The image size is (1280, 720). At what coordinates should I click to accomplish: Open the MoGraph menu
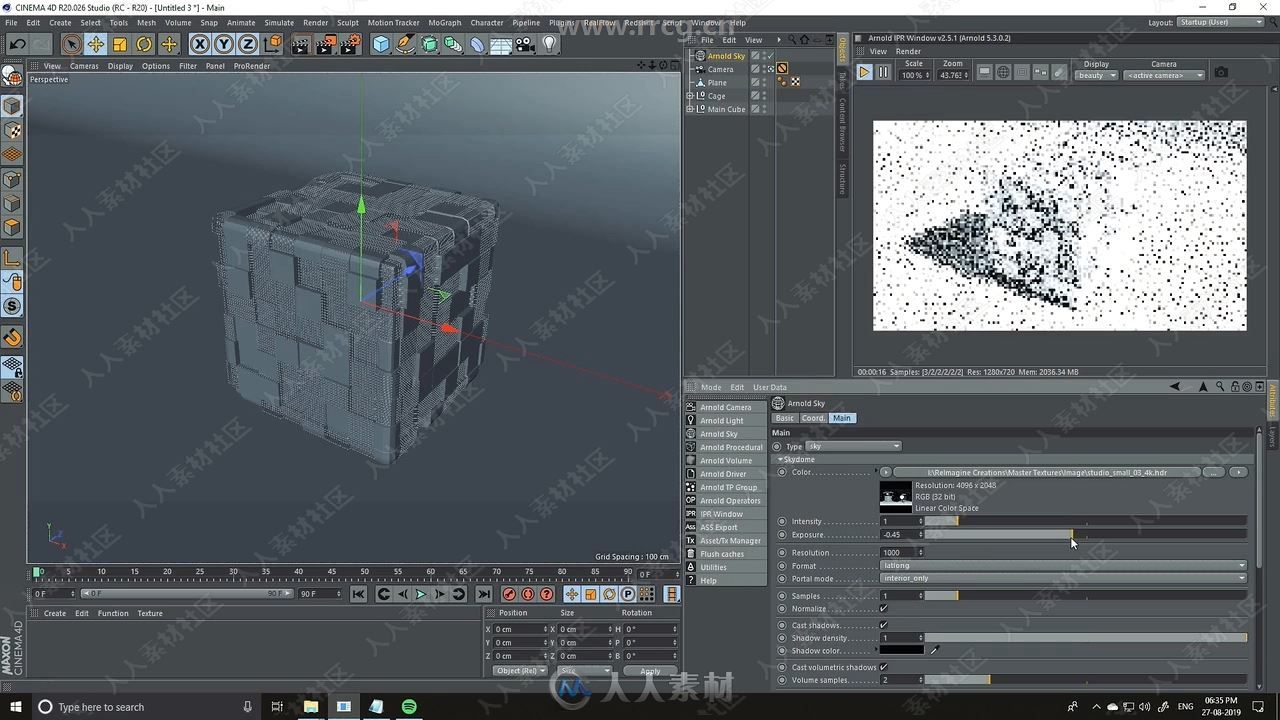pyautogui.click(x=445, y=22)
